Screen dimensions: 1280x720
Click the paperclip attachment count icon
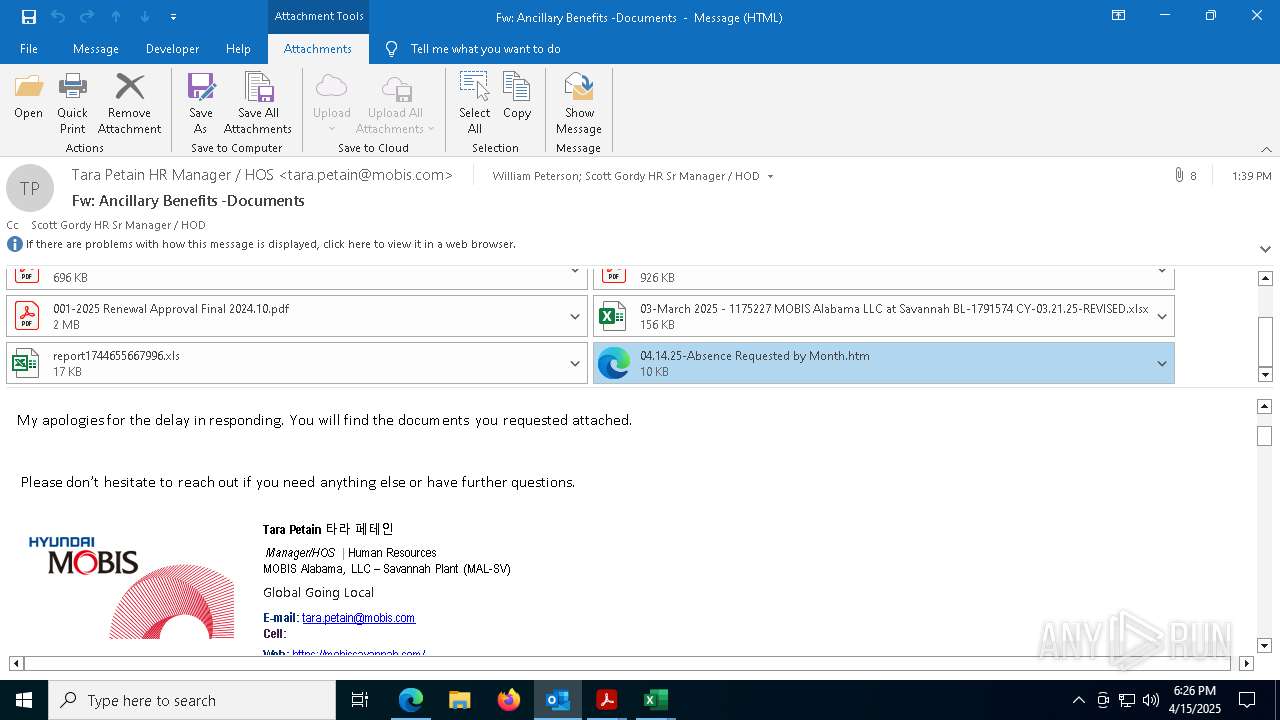pyautogui.click(x=1179, y=175)
